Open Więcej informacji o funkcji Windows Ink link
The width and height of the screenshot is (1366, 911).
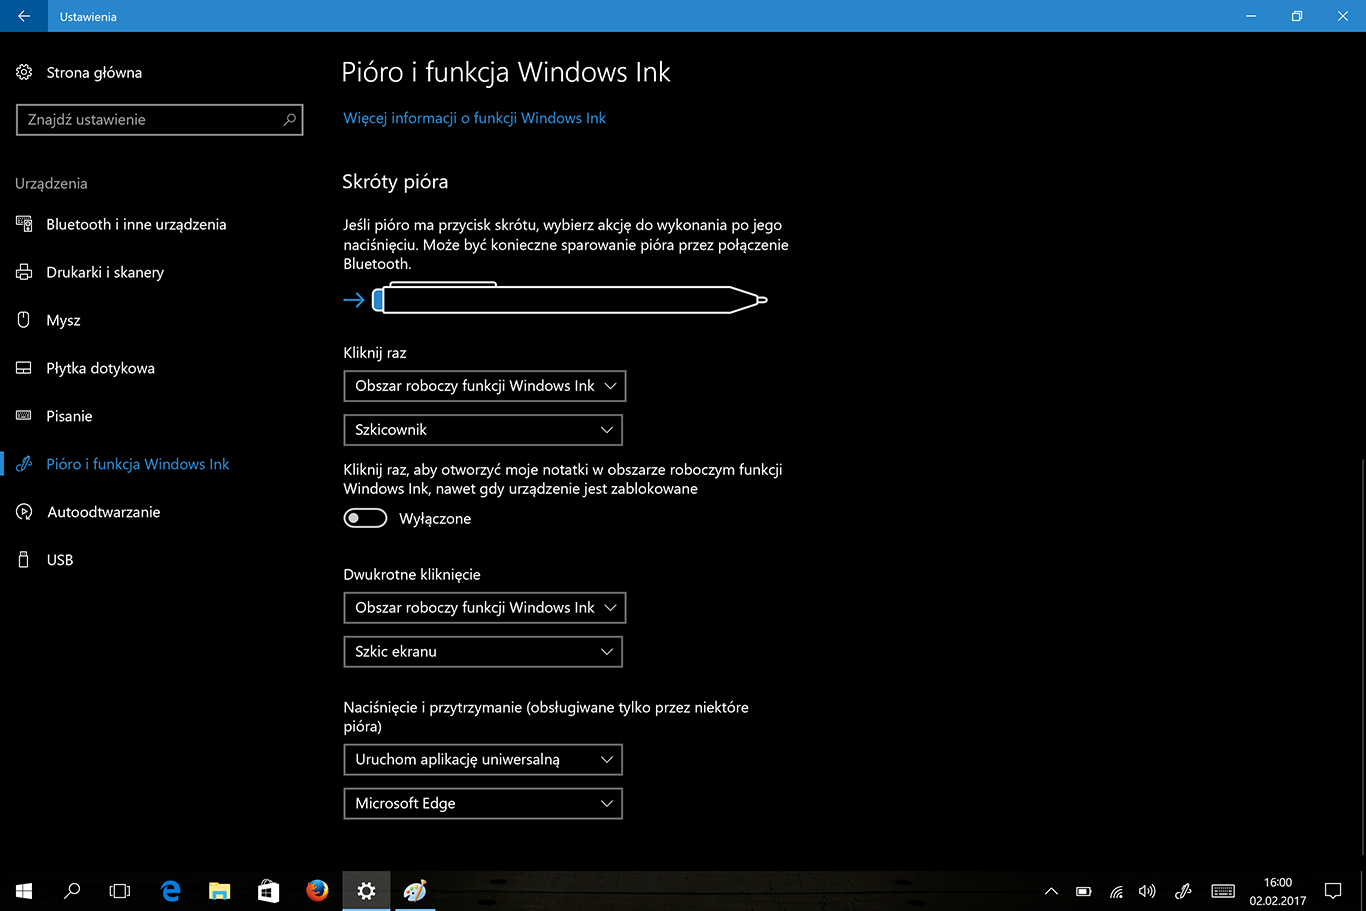click(x=474, y=118)
